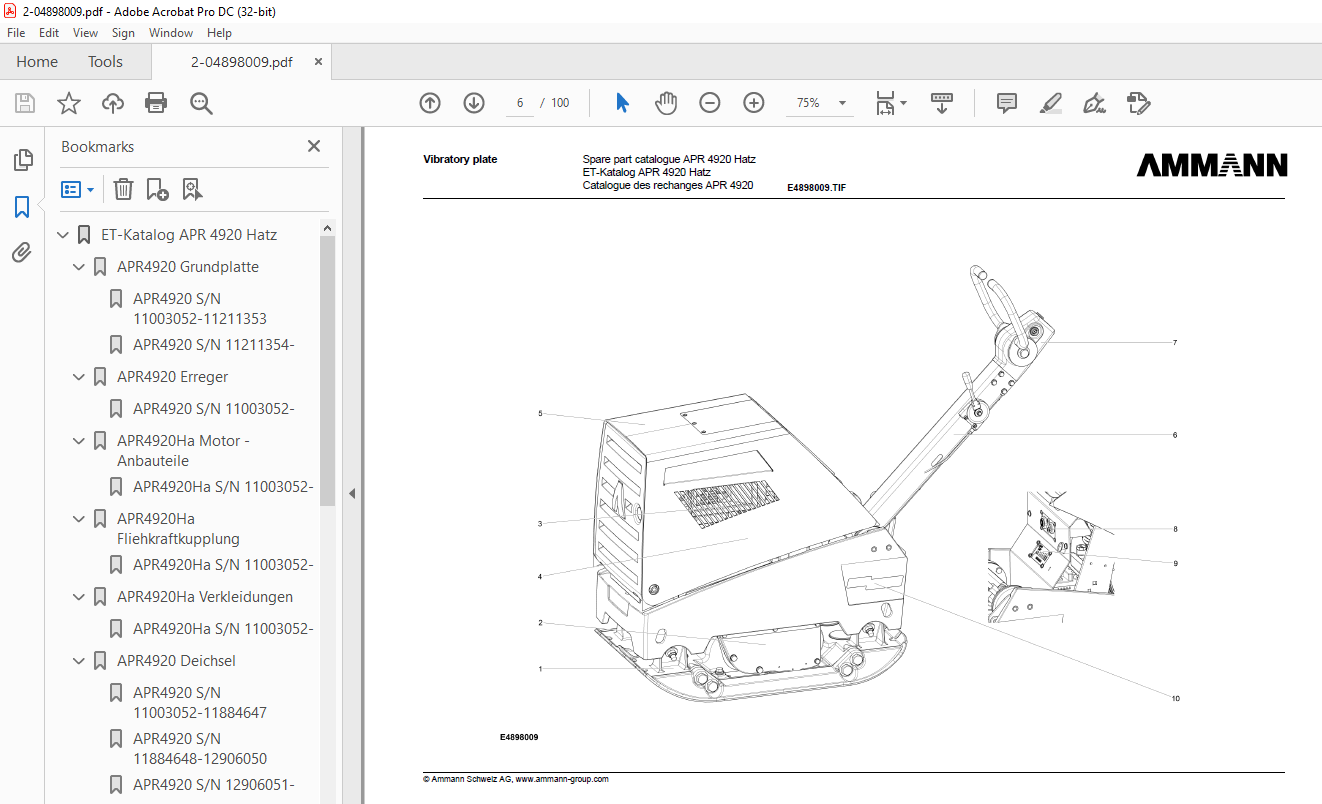Open bookmark APR4920 S/N 11003052-11211353
Viewport: 1322px width, 804px height.
click(200, 309)
